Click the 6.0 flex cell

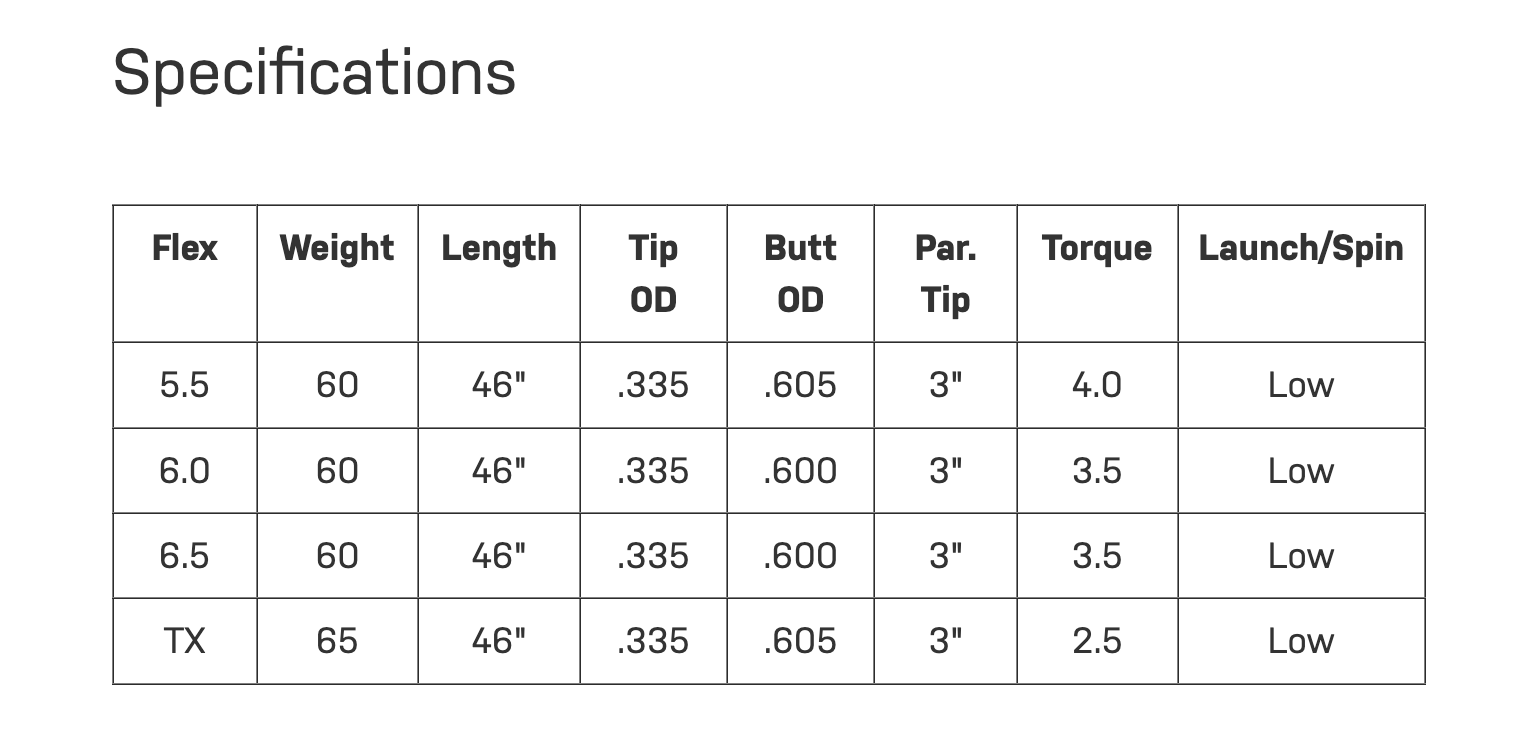(184, 471)
